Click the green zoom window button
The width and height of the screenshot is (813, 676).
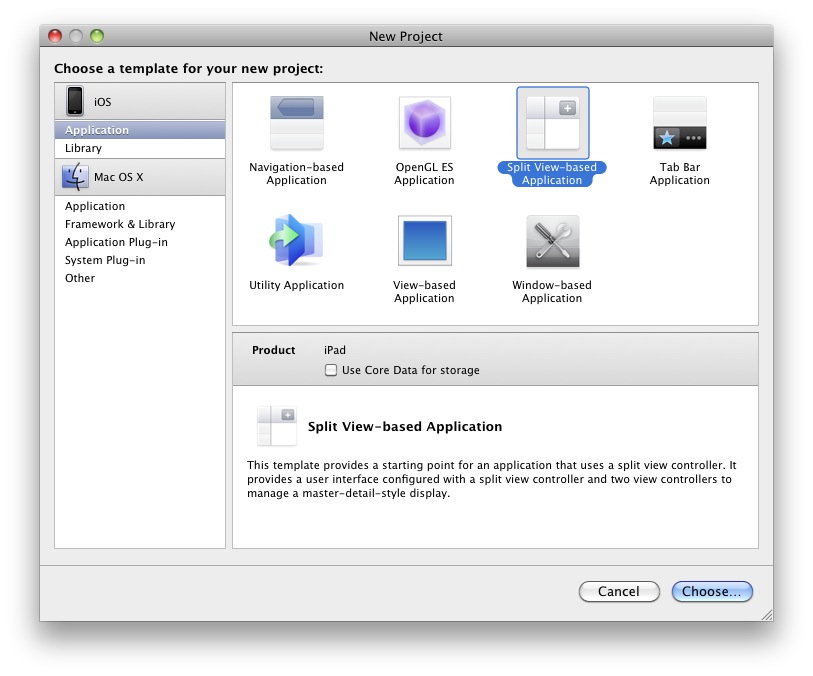pos(97,36)
